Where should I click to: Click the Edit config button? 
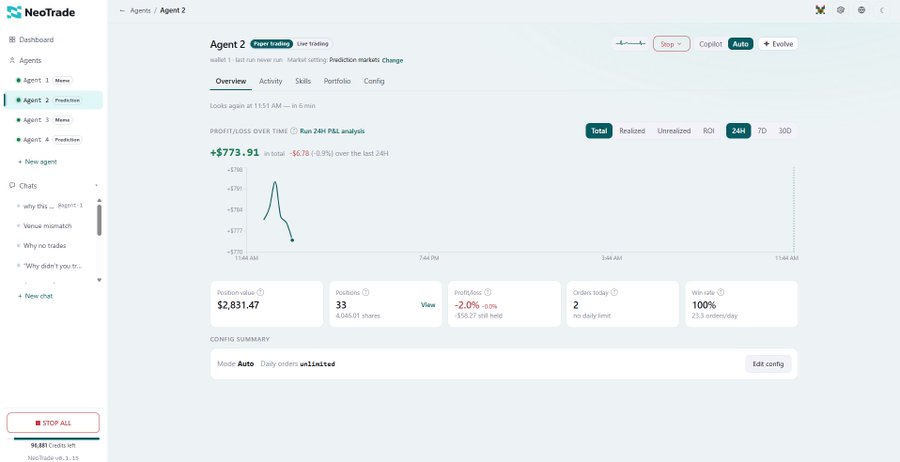click(768, 364)
